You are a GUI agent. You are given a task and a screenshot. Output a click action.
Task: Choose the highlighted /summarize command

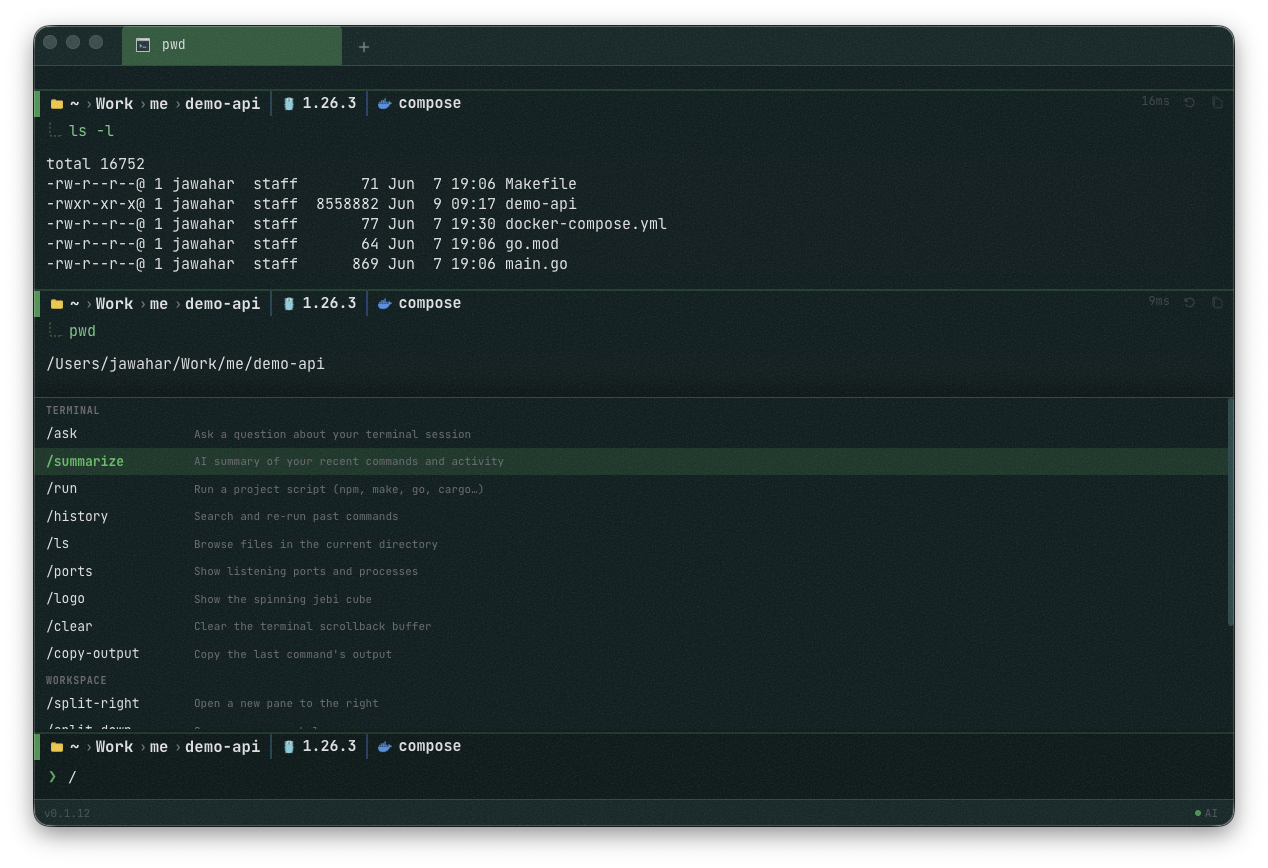pyautogui.click(x=631, y=461)
